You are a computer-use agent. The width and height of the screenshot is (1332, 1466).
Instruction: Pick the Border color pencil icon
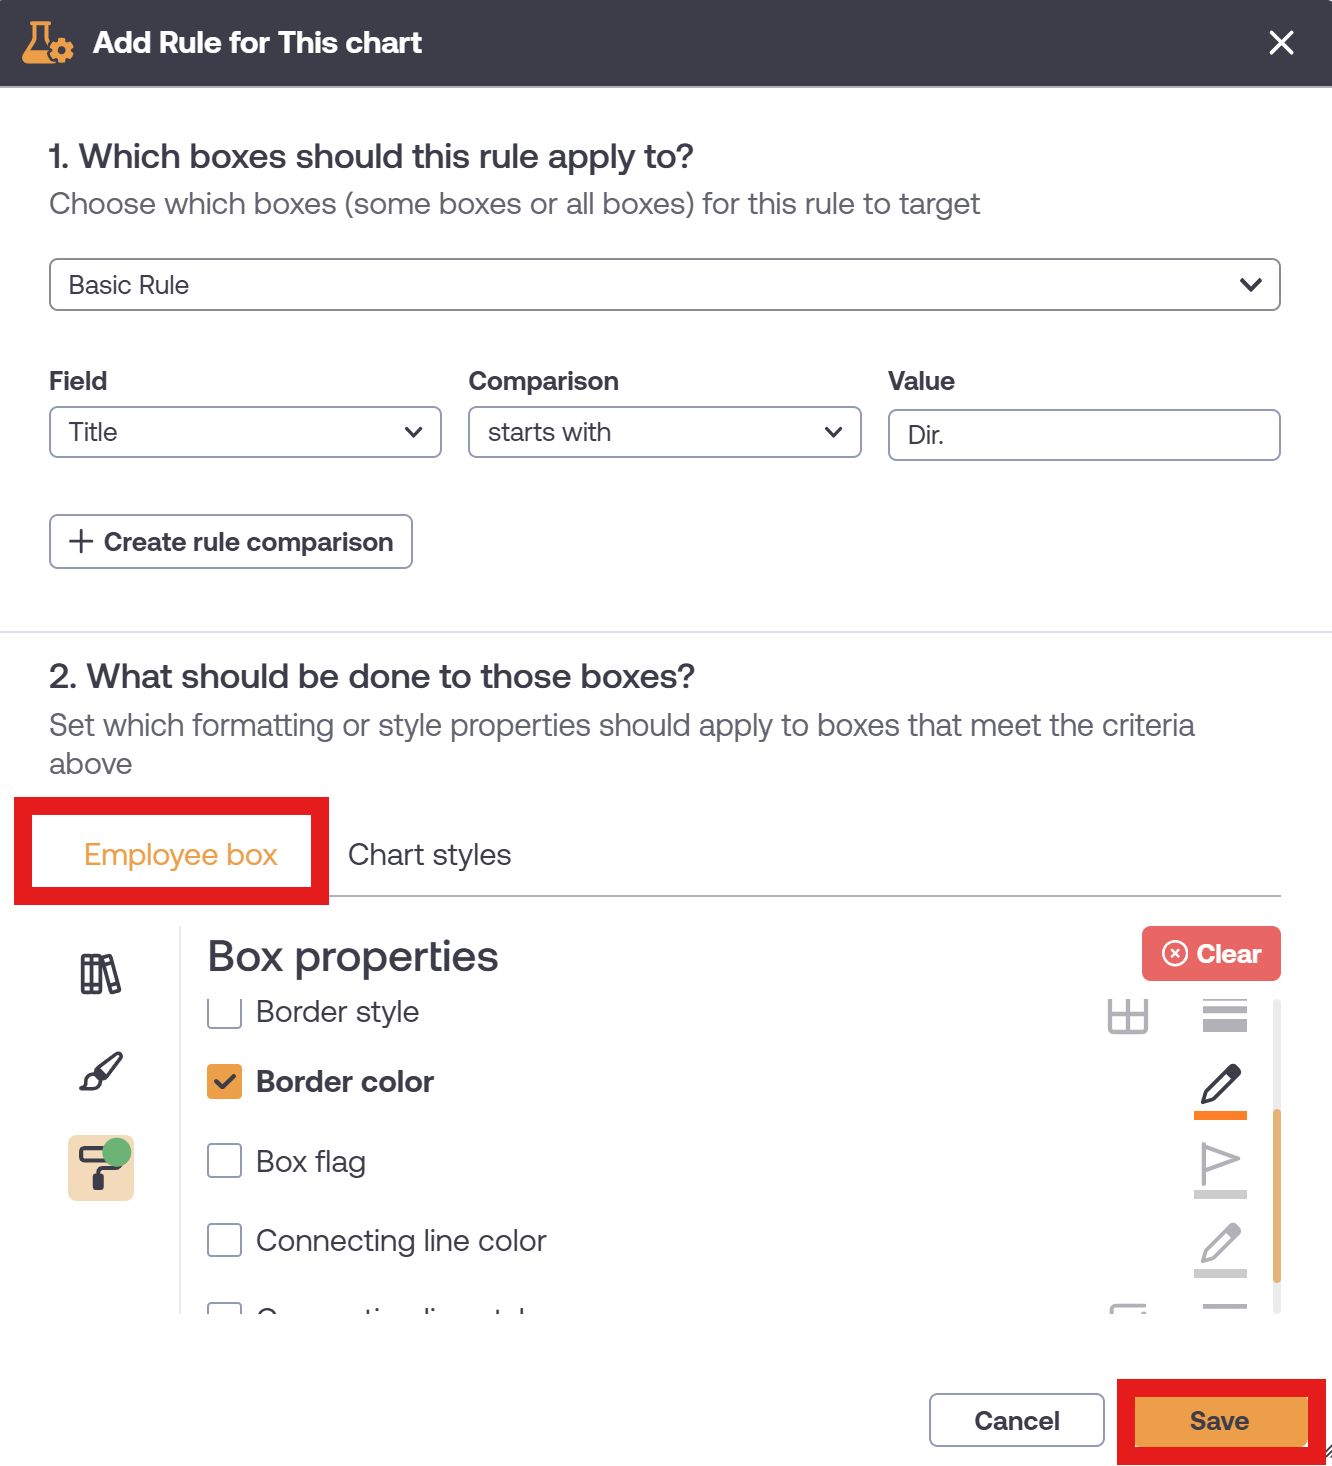1220,1090
